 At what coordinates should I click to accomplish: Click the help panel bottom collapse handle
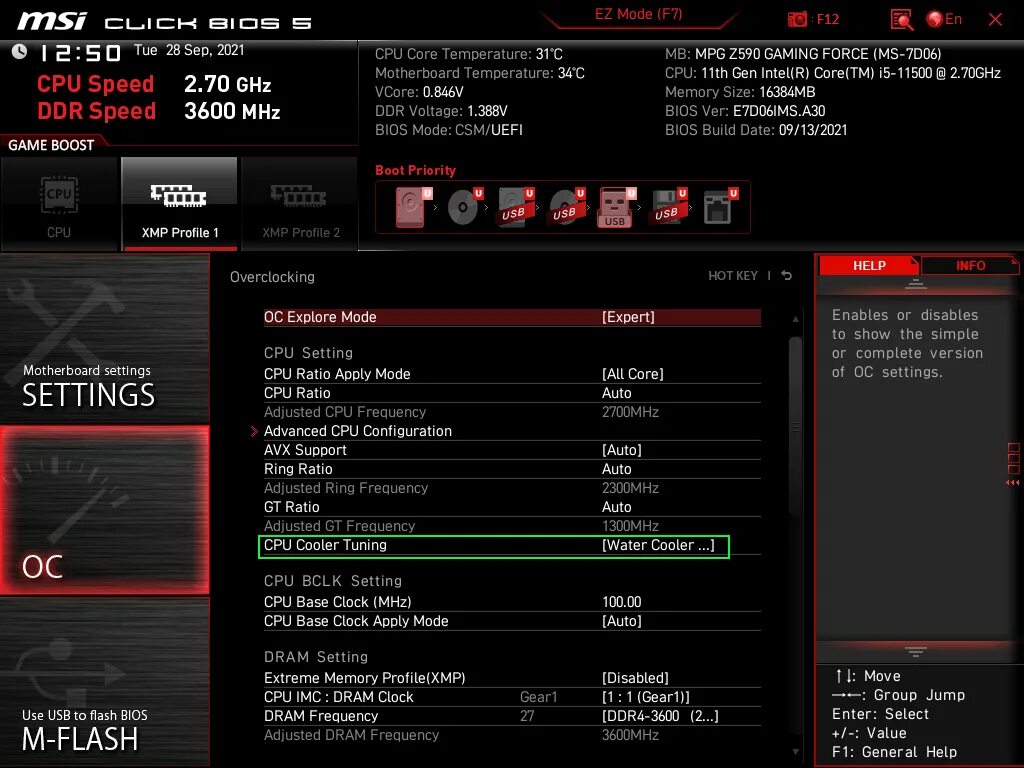click(916, 652)
